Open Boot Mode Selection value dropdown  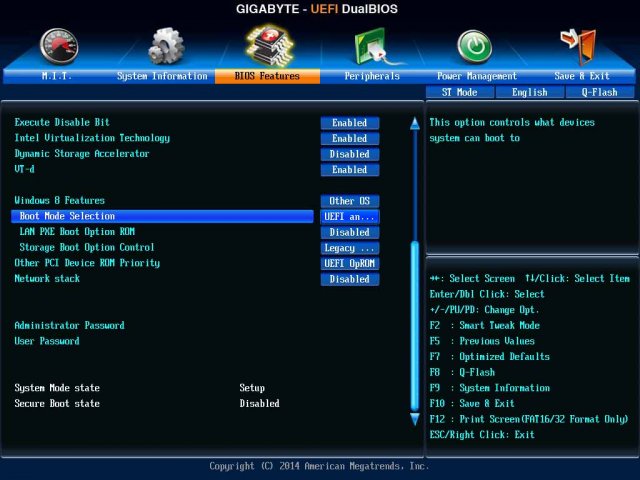(x=349, y=217)
